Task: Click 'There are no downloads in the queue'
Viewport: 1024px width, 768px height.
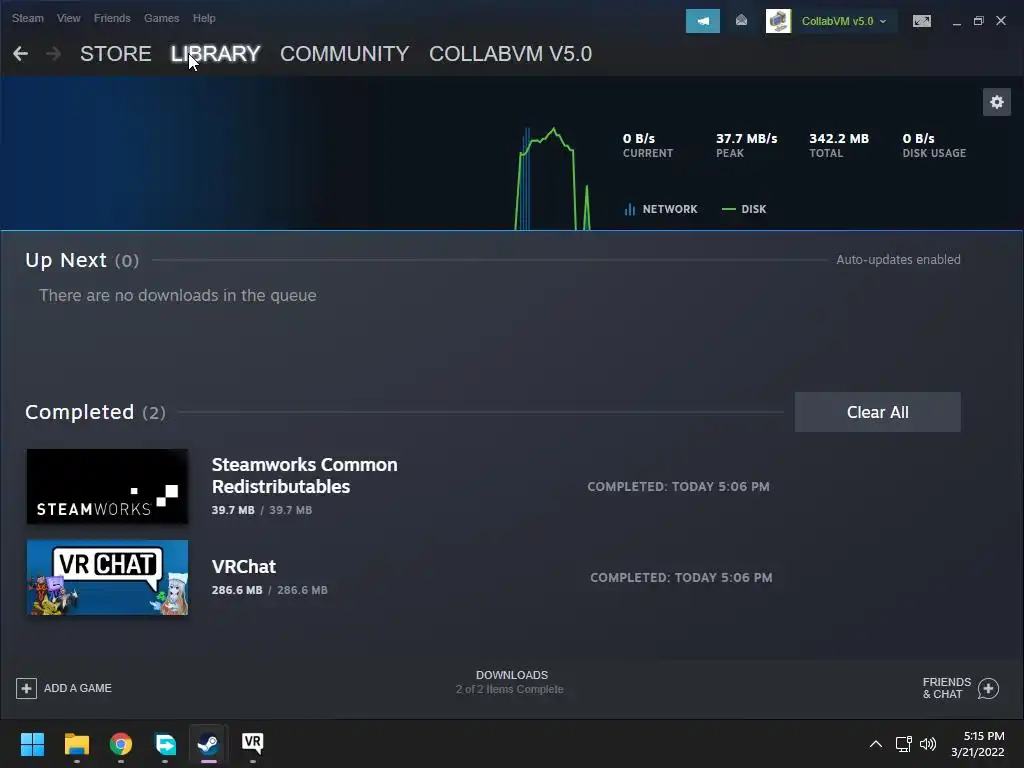Action: pos(178,295)
